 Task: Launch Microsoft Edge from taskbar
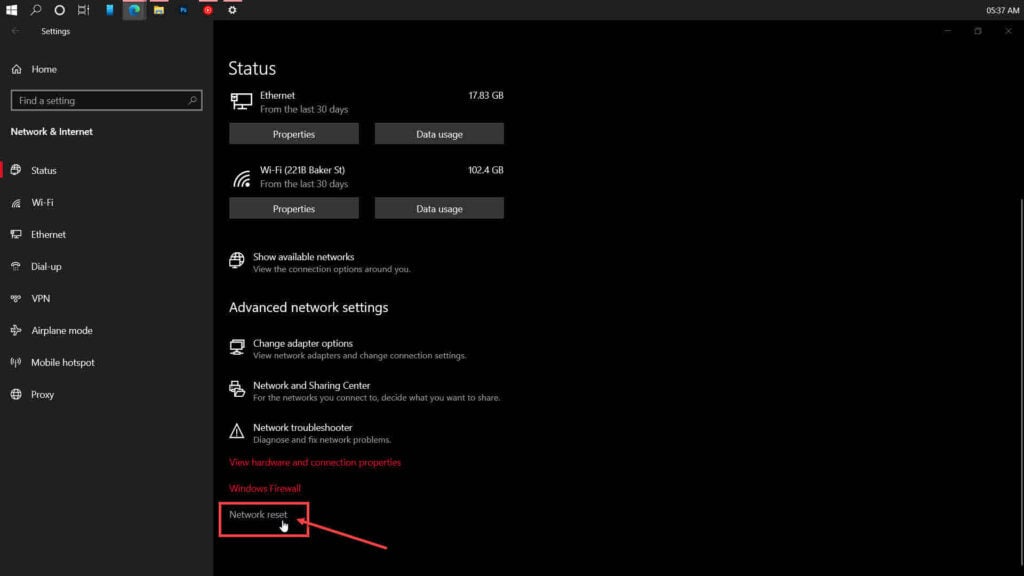[134, 10]
